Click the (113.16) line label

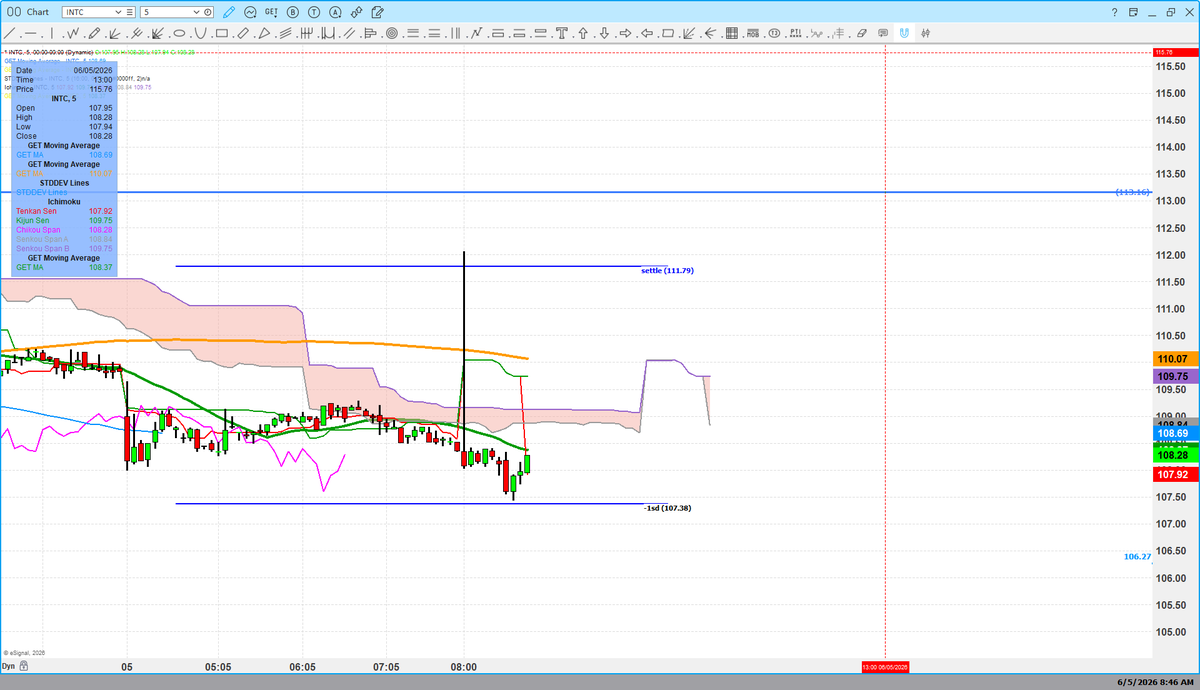1133,191
